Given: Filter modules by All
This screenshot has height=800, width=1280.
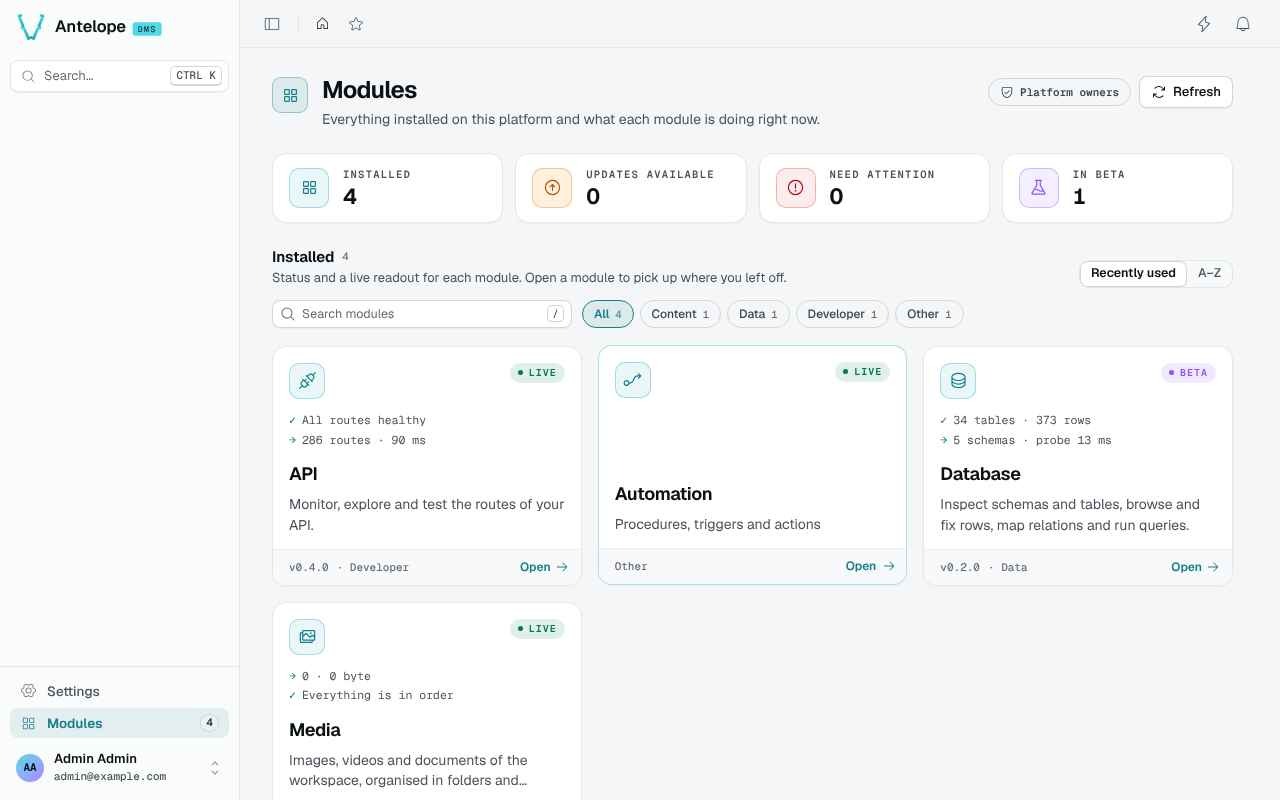Looking at the screenshot, I should pyautogui.click(x=608, y=314).
